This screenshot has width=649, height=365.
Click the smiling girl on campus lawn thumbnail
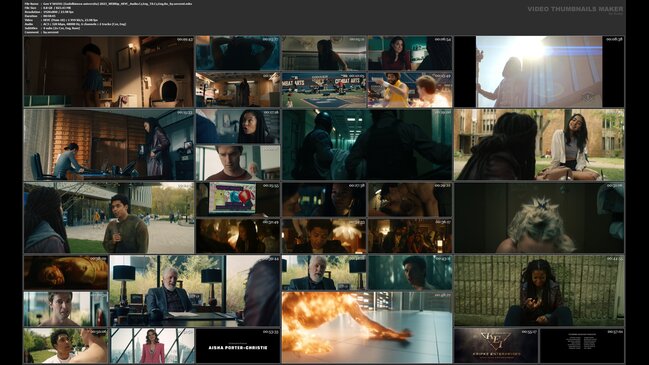[x=539, y=144]
